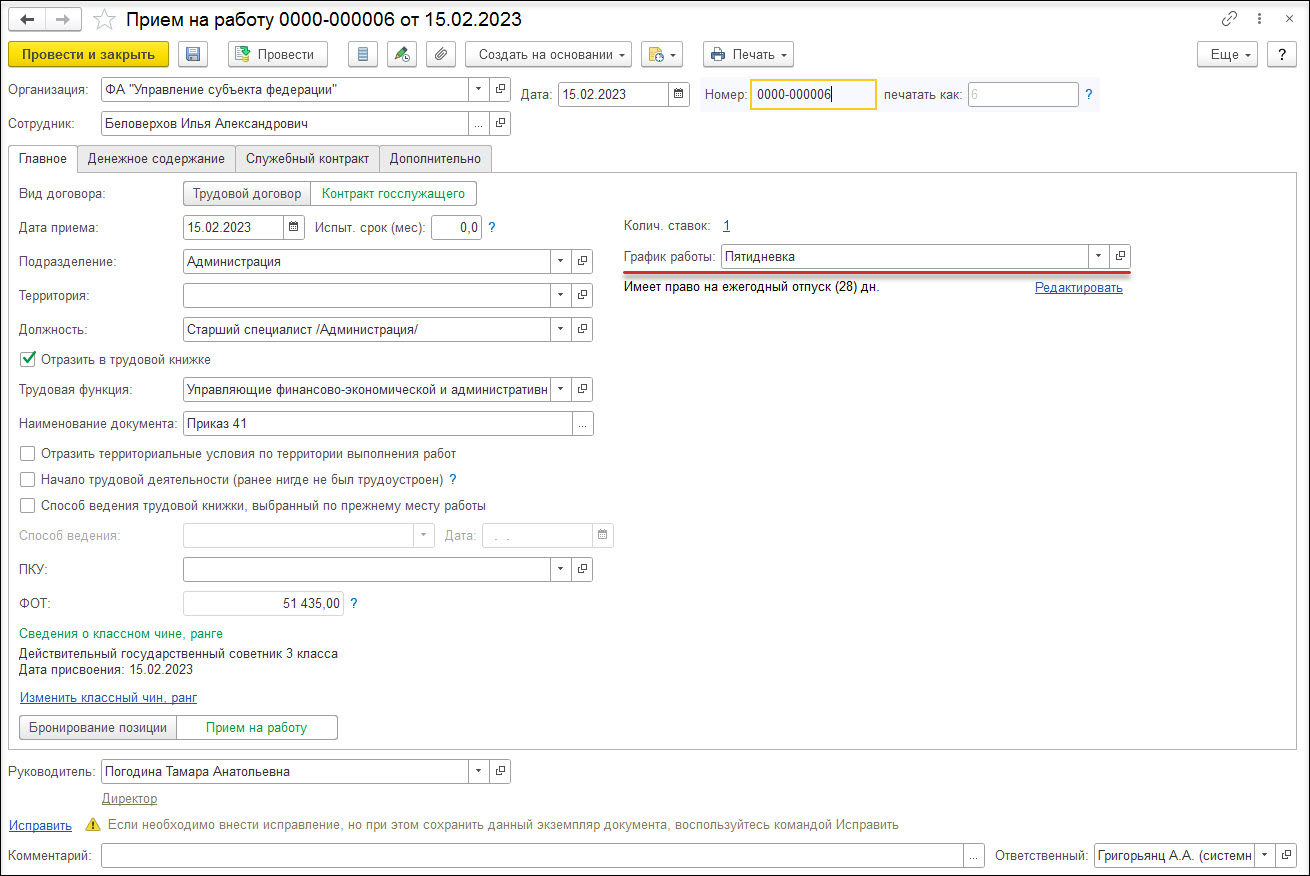Open Территория record with its open icon
This screenshot has height=876, width=1310.
[582, 295]
